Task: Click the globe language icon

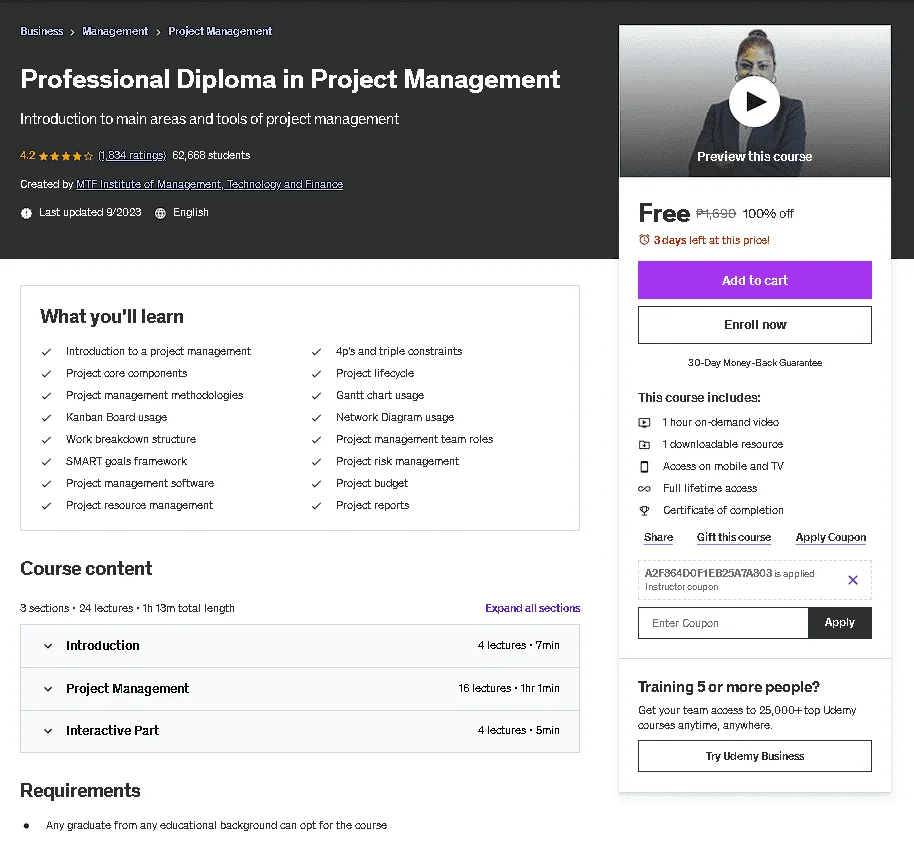Action: 160,213
